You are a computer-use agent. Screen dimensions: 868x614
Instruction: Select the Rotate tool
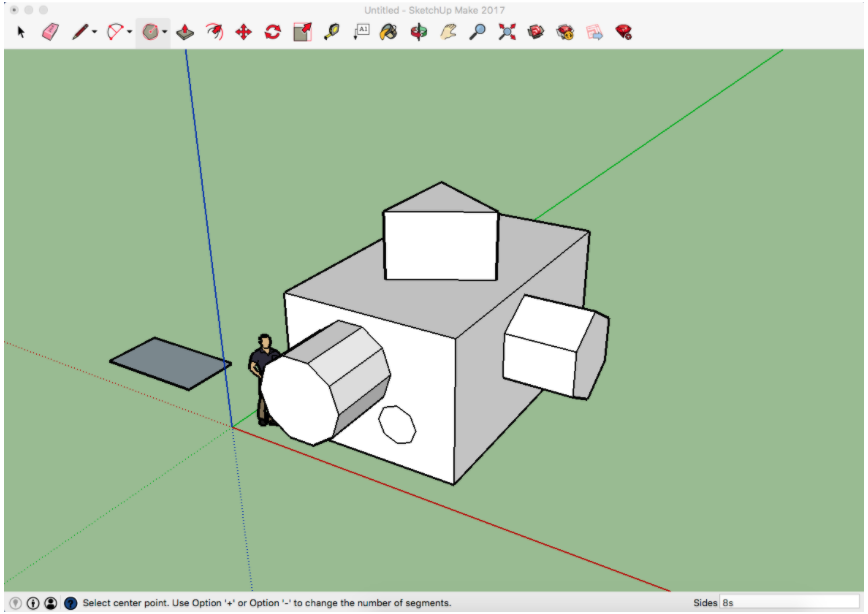(x=273, y=32)
